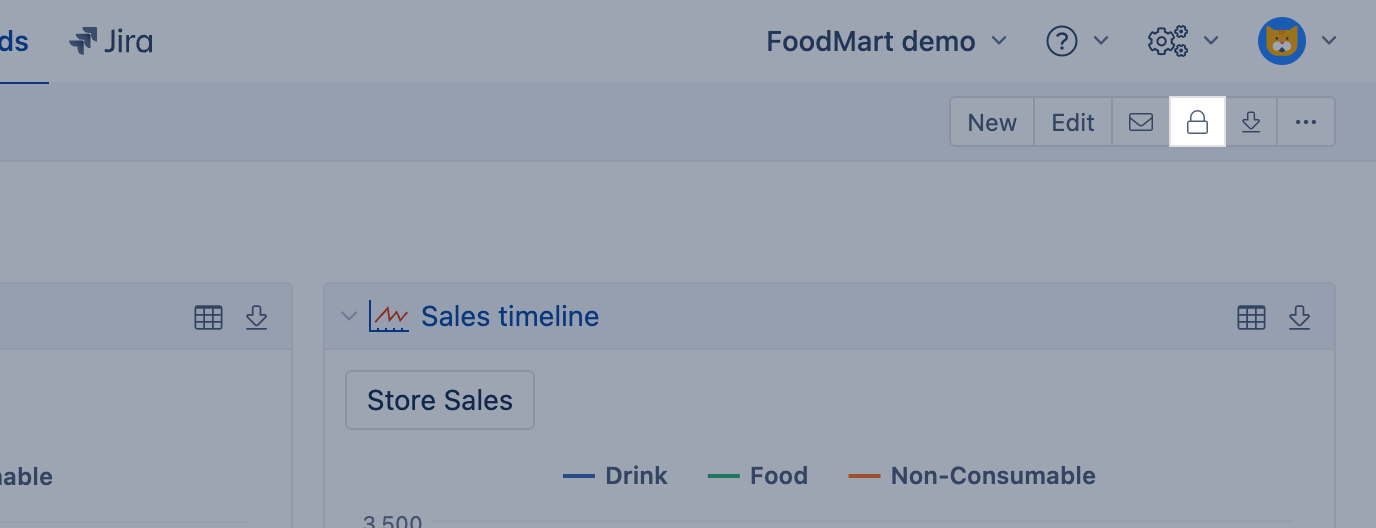The height and width of the screenshot is (528, 1376).
Task: Toggle the Non-Consumable legend series
Action: point(972,476)
